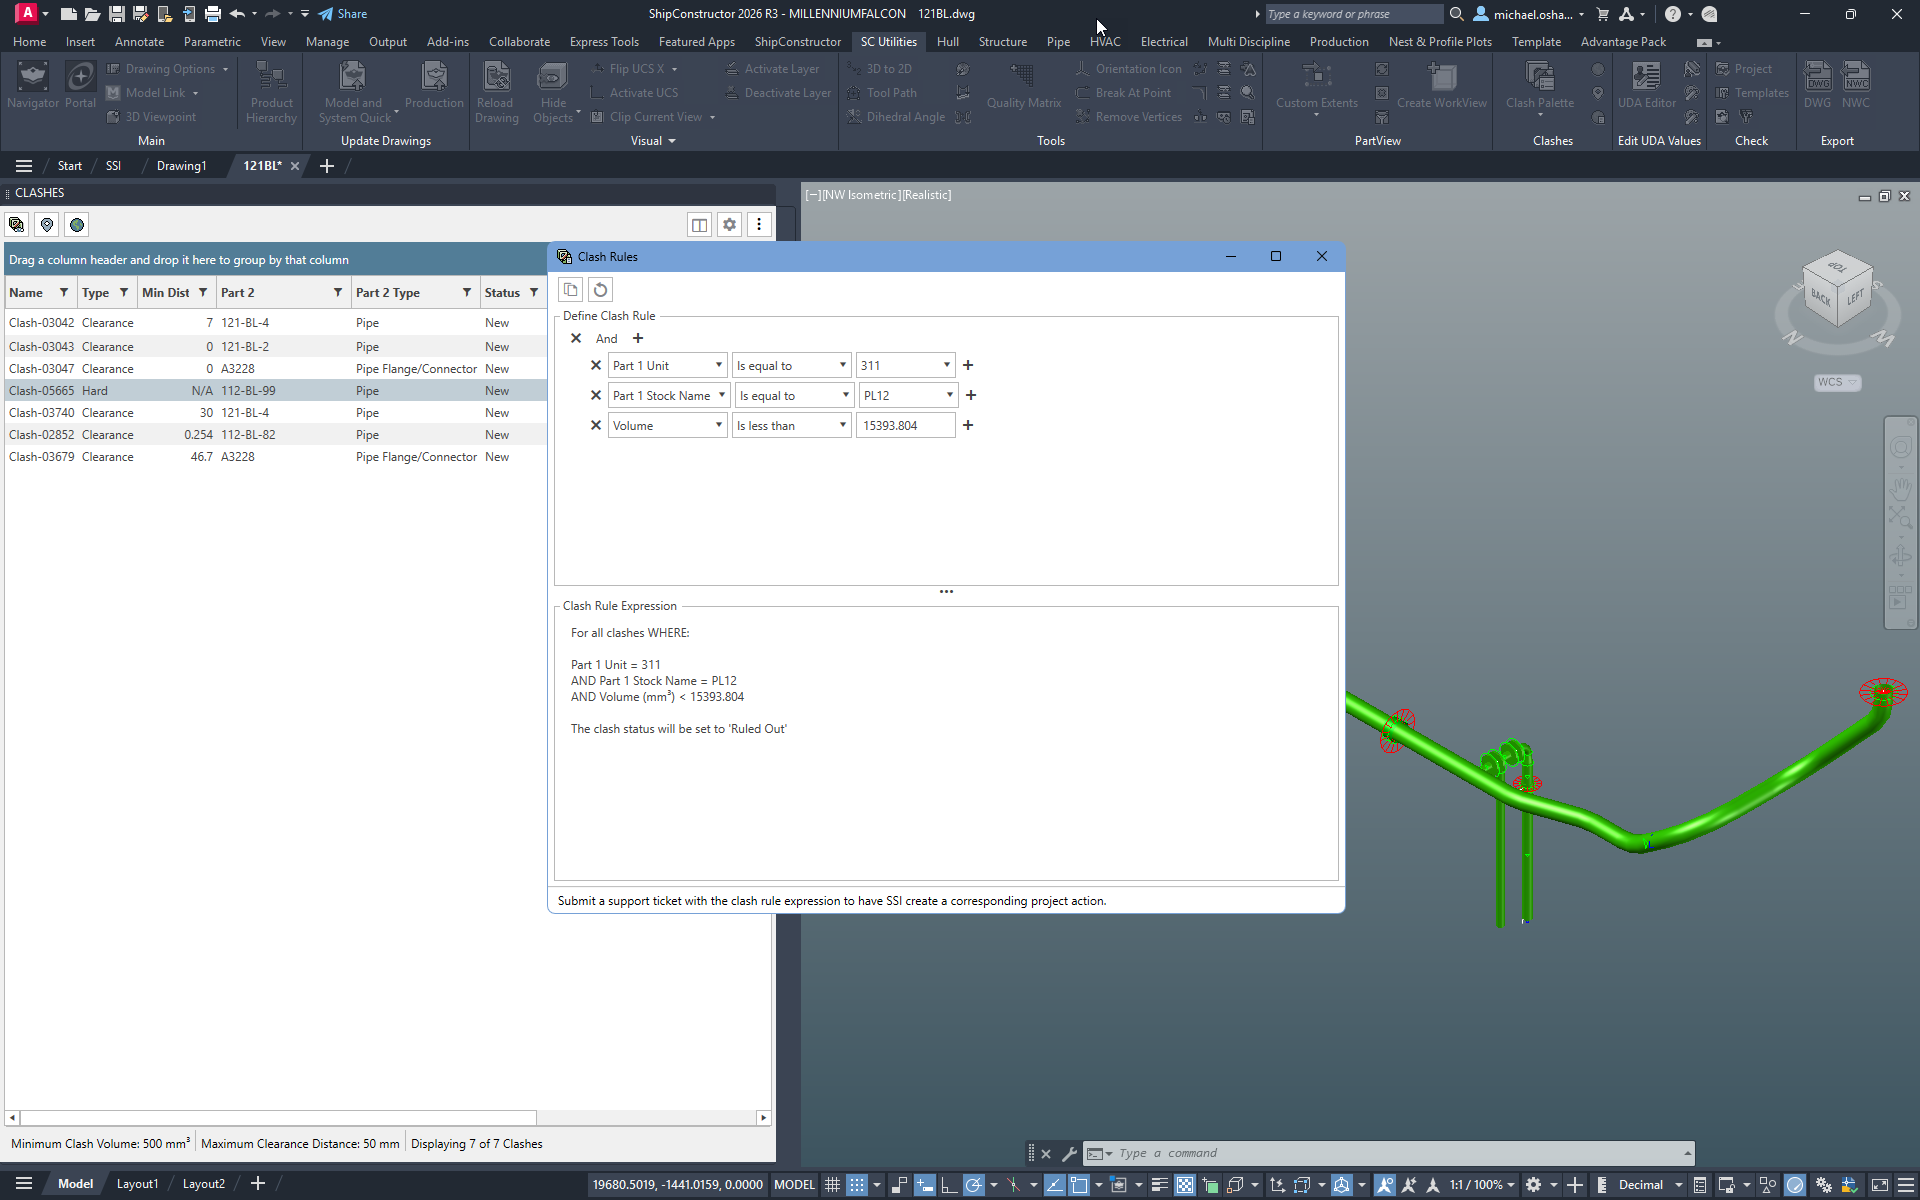Open the Layout2 tab
Image resolution: width=1920 pixels, height=1200 pixels.
point(203,1183)
